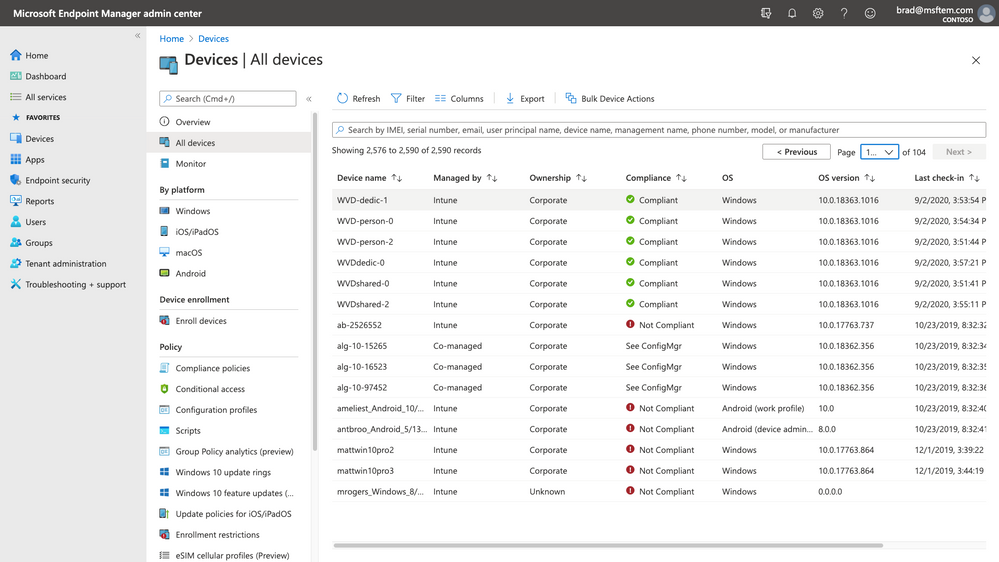Open Compliance policies menu item
Image resolution: width=999 pixels, height=562 pixels.
[212, 369]
